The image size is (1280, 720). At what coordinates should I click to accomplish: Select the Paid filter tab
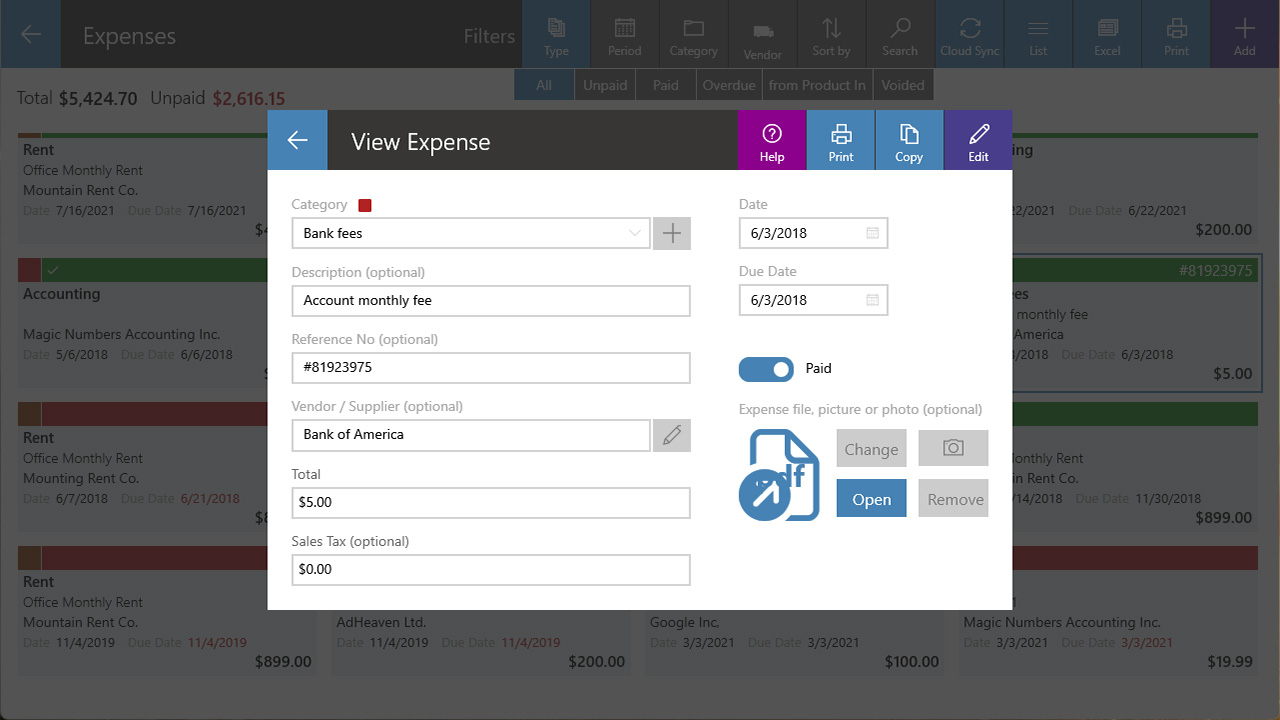point(666,85)
